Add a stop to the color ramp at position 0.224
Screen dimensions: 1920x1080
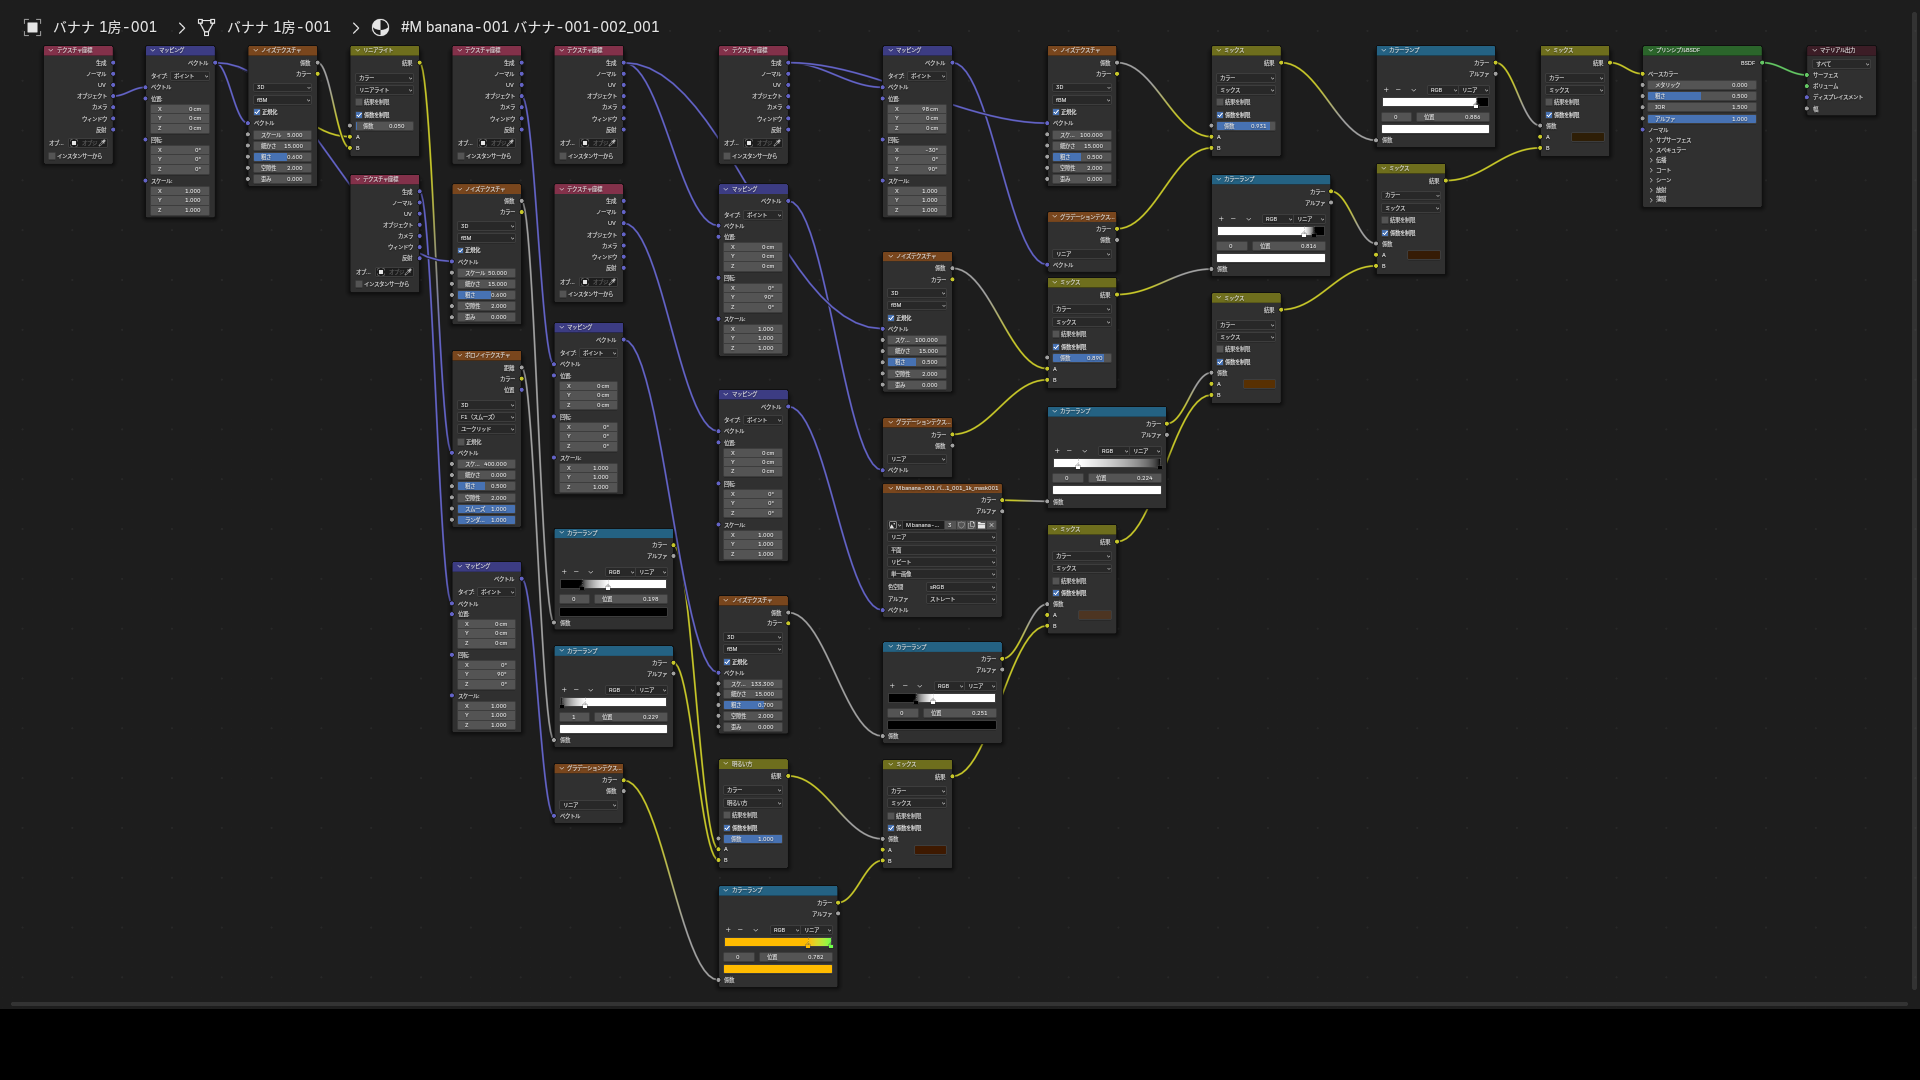[1057, 451]
